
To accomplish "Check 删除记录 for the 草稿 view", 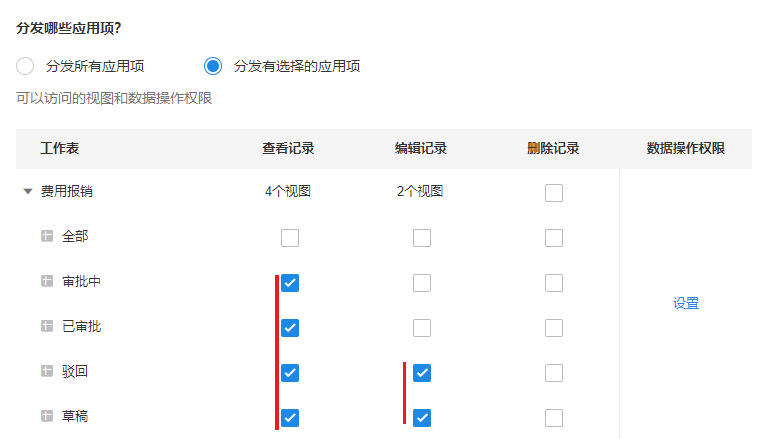I will pyautogui.click(x=554, y=418).
